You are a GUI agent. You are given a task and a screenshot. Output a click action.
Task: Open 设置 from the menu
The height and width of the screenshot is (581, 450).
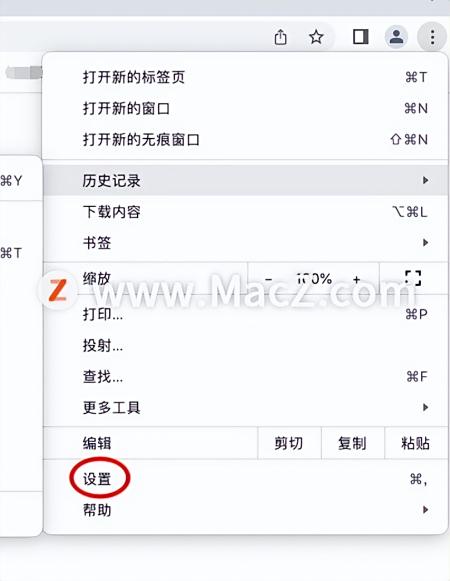(x=245, y=479)
